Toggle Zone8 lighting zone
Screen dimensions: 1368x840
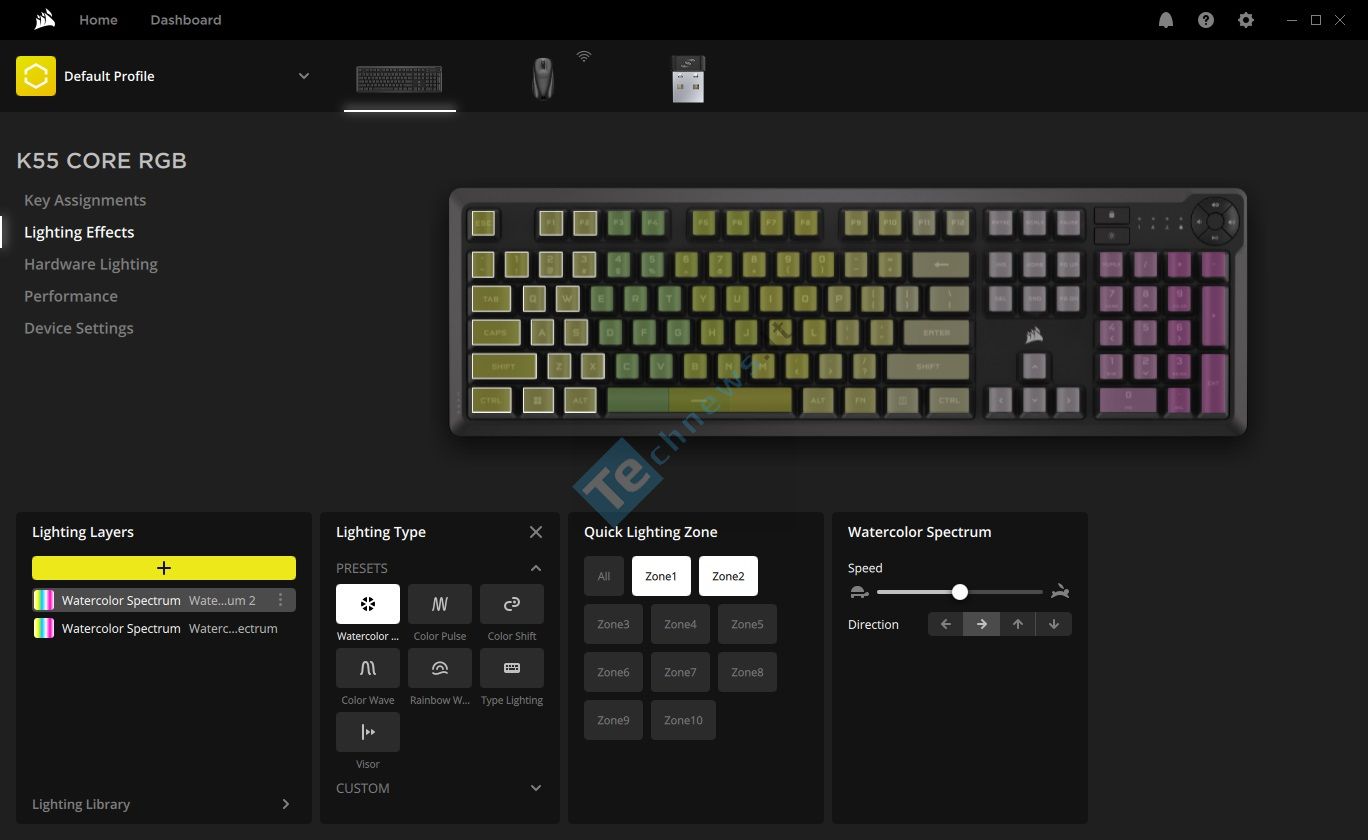click(x=747, y=672)
